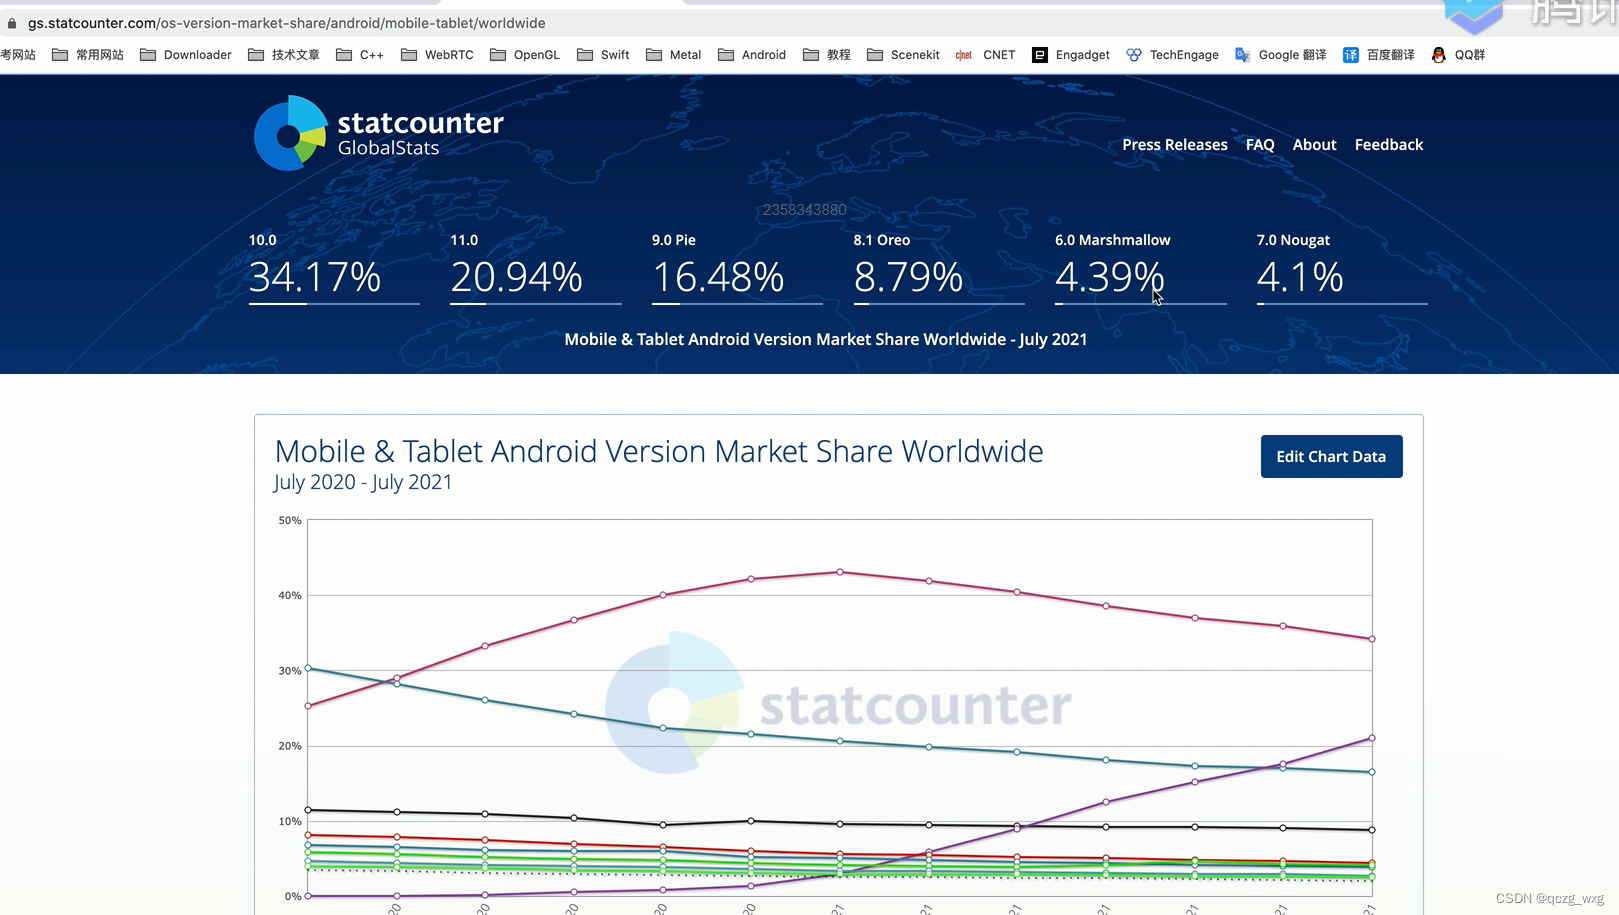Viewport: 1619px width, 915px height.
Task: Click the July 2020 - July 2021 subtitle
Action: [363, 482]
